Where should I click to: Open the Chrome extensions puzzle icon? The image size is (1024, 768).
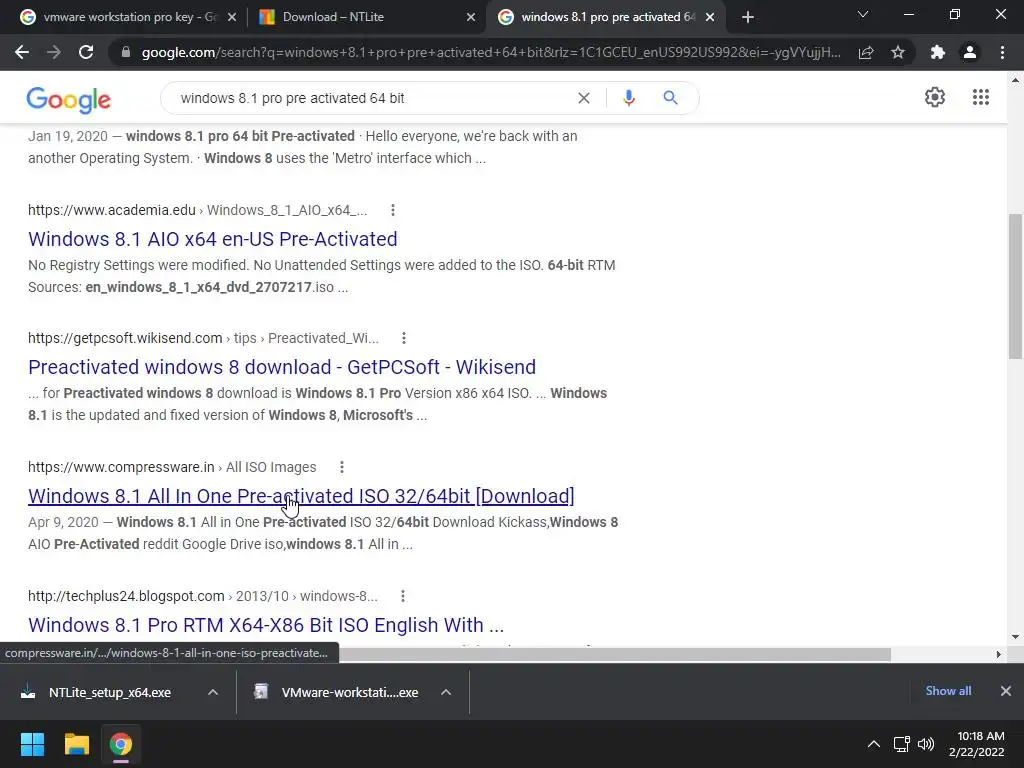(x=938, y=52)
